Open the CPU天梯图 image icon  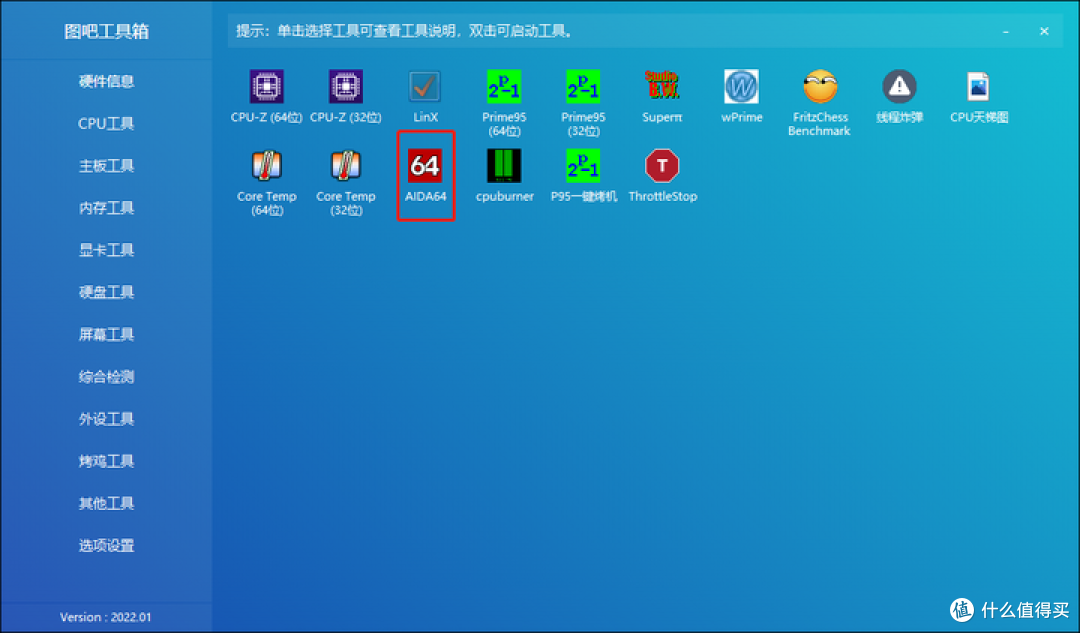tap(979, 87)
